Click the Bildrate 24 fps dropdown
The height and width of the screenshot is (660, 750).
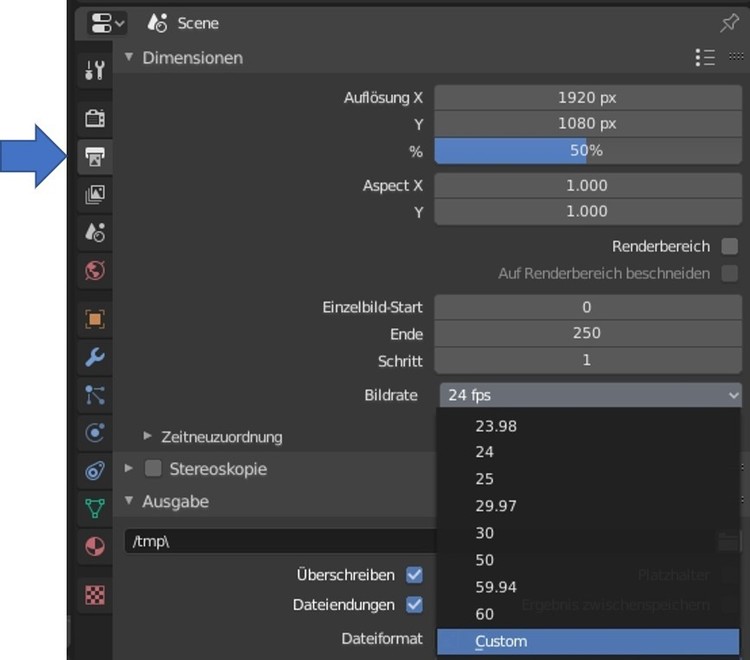click(590, 395)
